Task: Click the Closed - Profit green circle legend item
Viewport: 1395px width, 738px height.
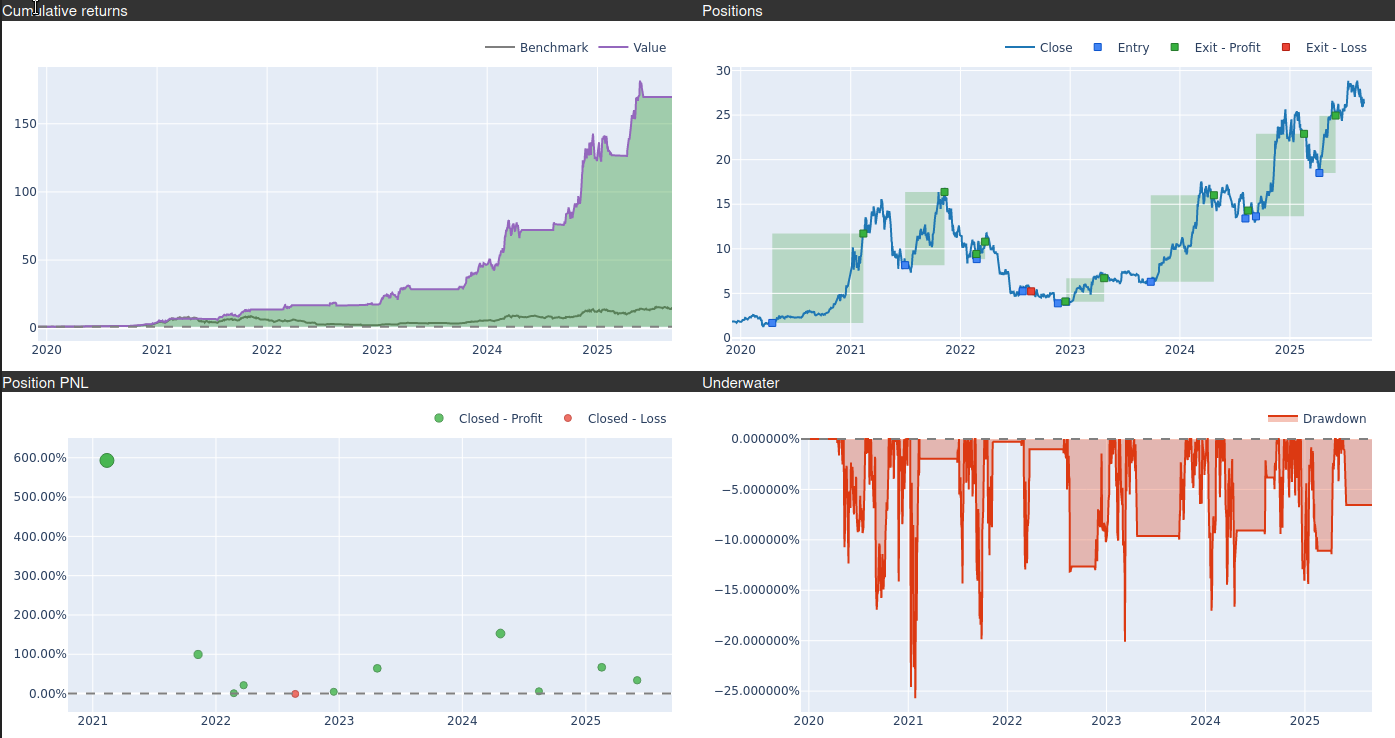Action: (439, 419)
